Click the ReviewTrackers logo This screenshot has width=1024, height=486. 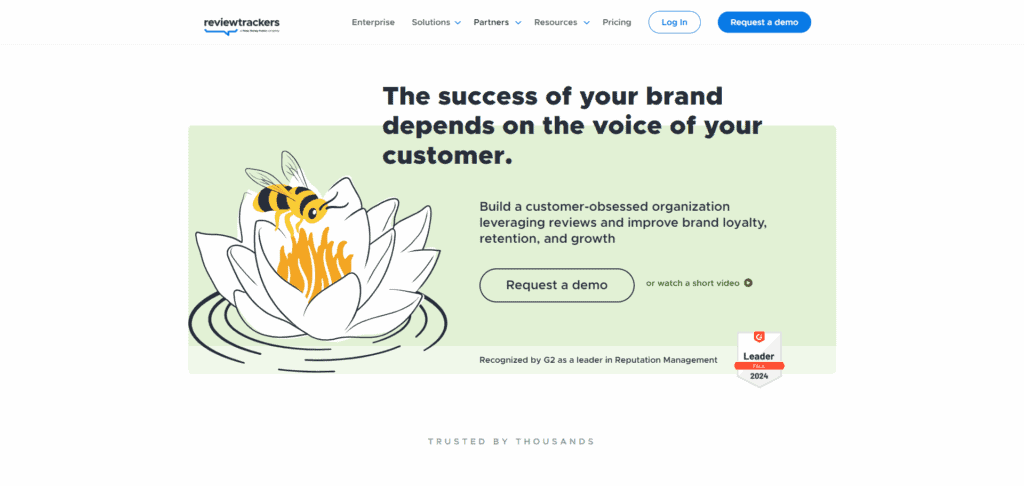click(242, 25)
